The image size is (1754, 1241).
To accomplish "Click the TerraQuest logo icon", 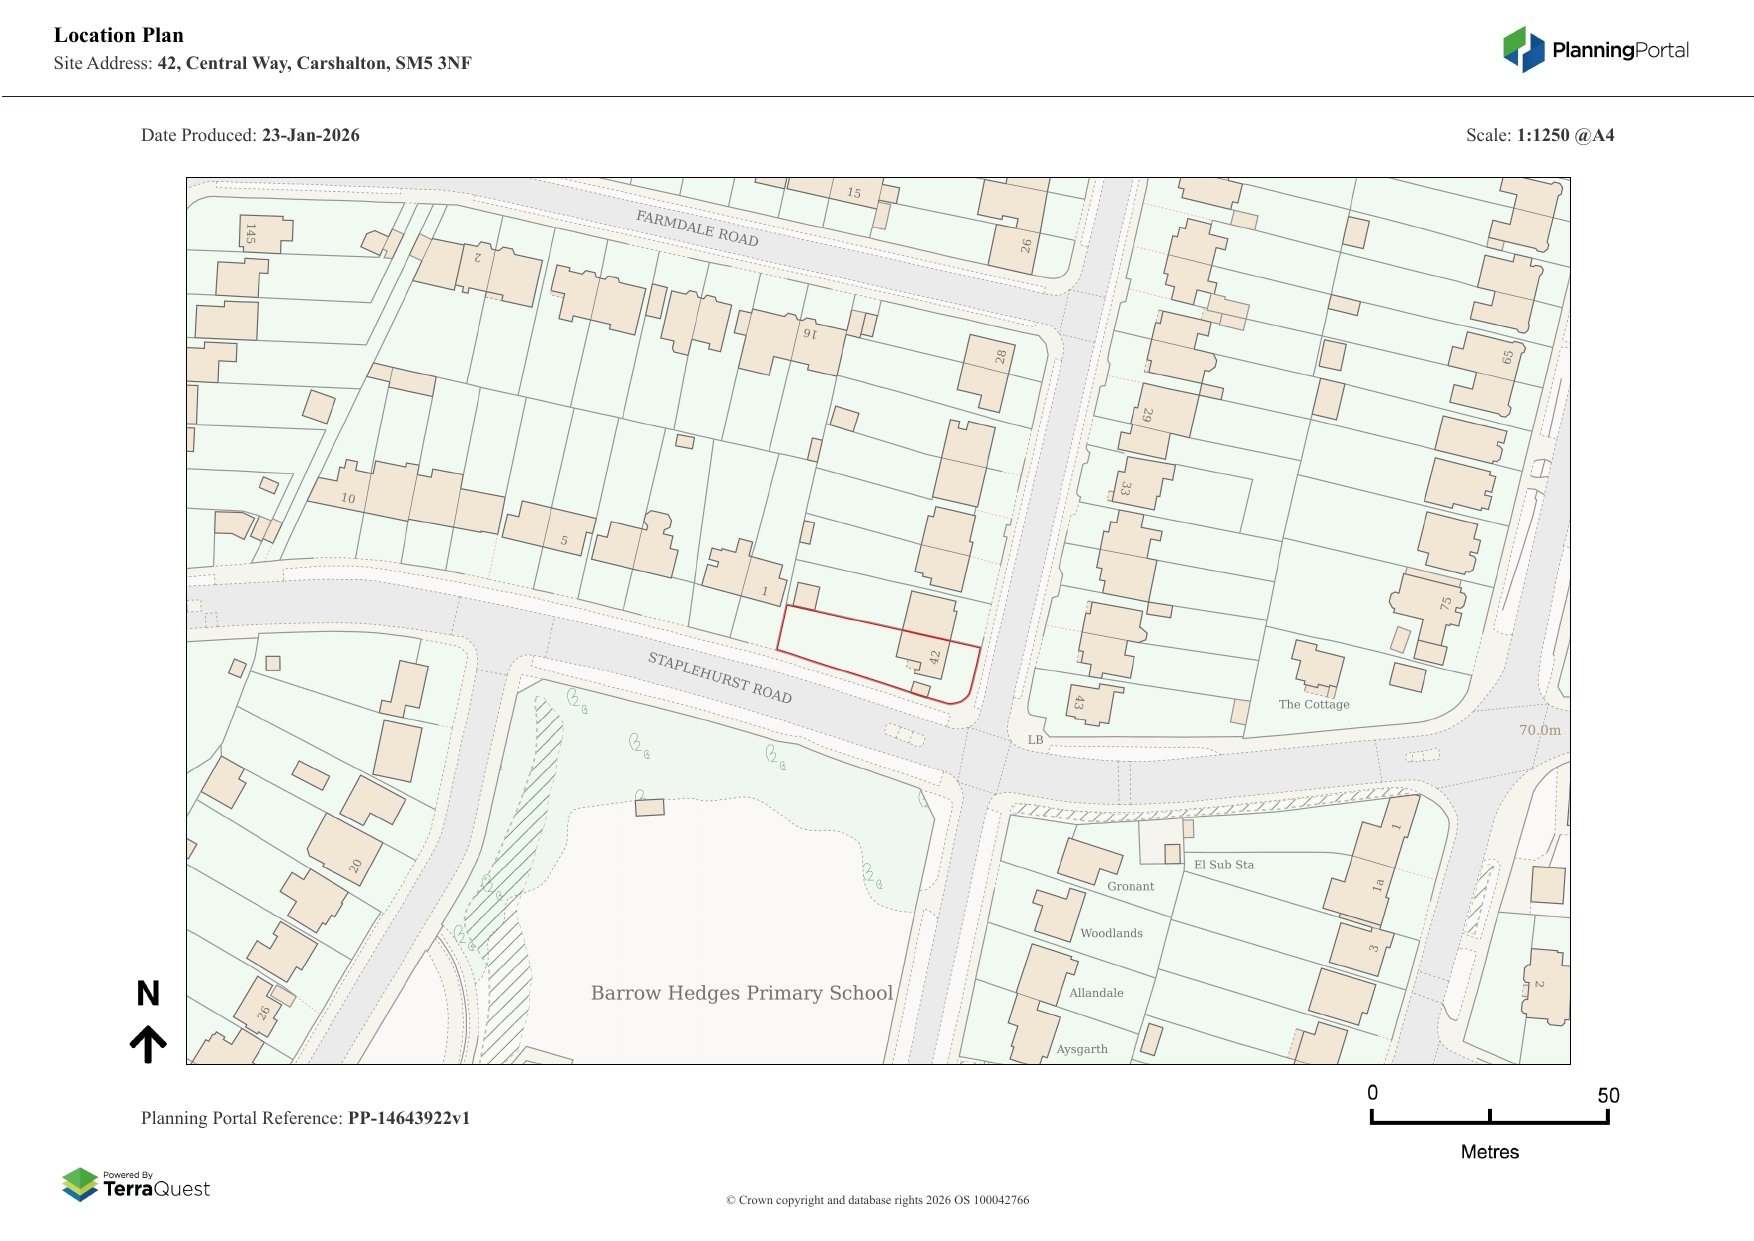I will (80, 1185).
